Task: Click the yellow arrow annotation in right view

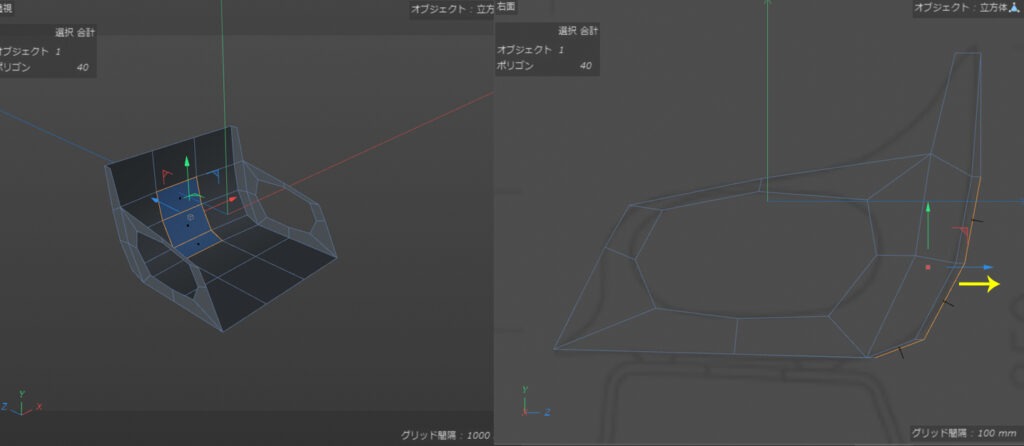Action: click(979, 283)
